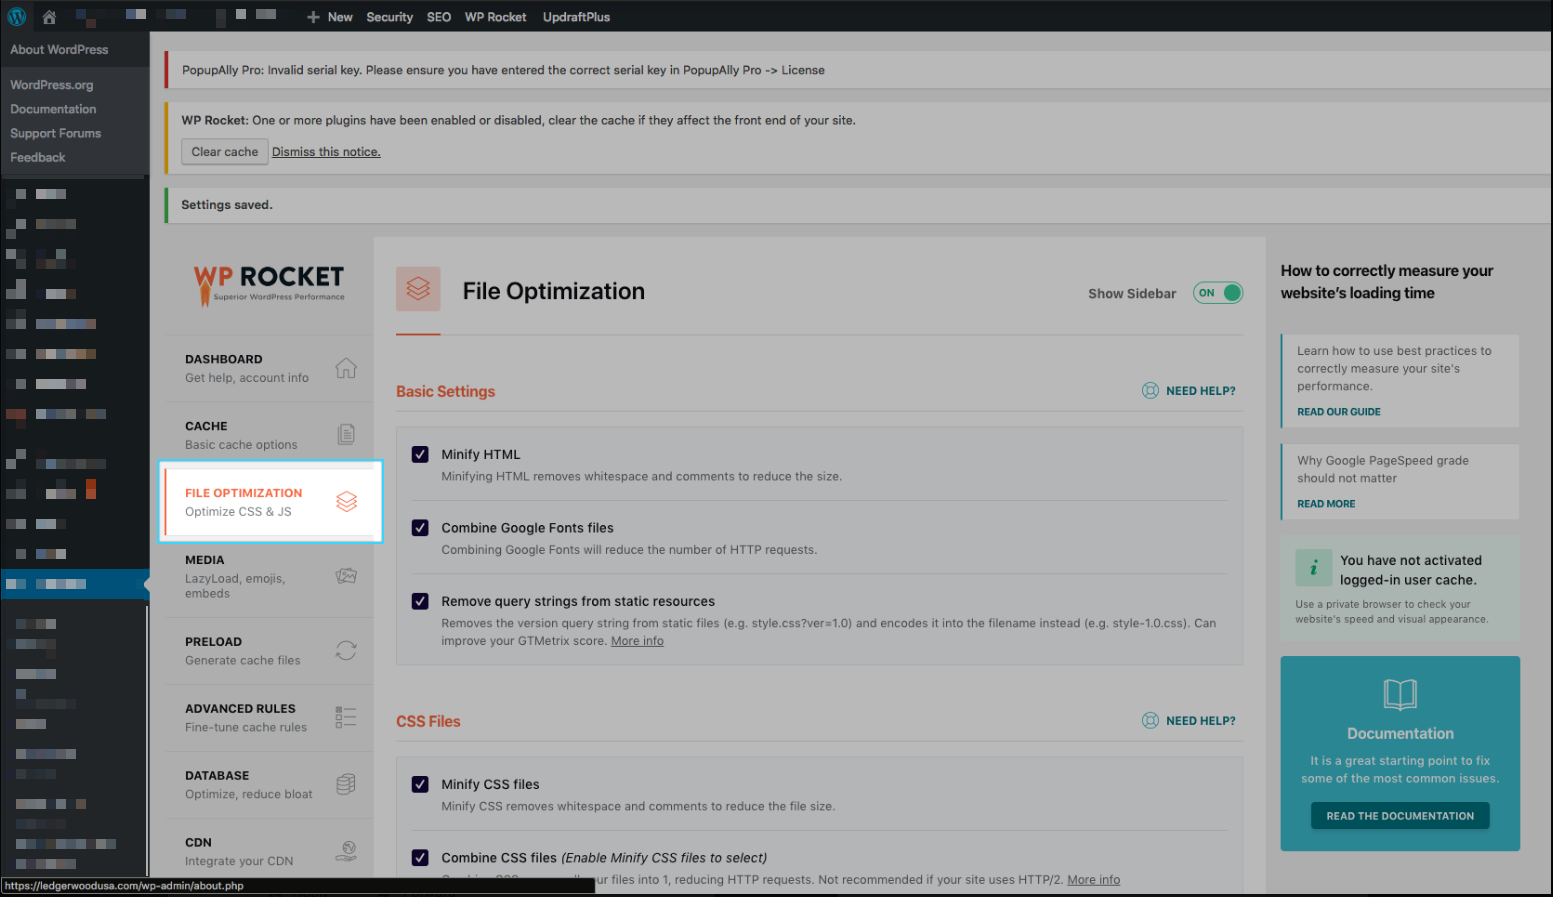1553x897 pixels.
Task: Click Read More on PageSpeed grade card
Action: [1326, 504]
